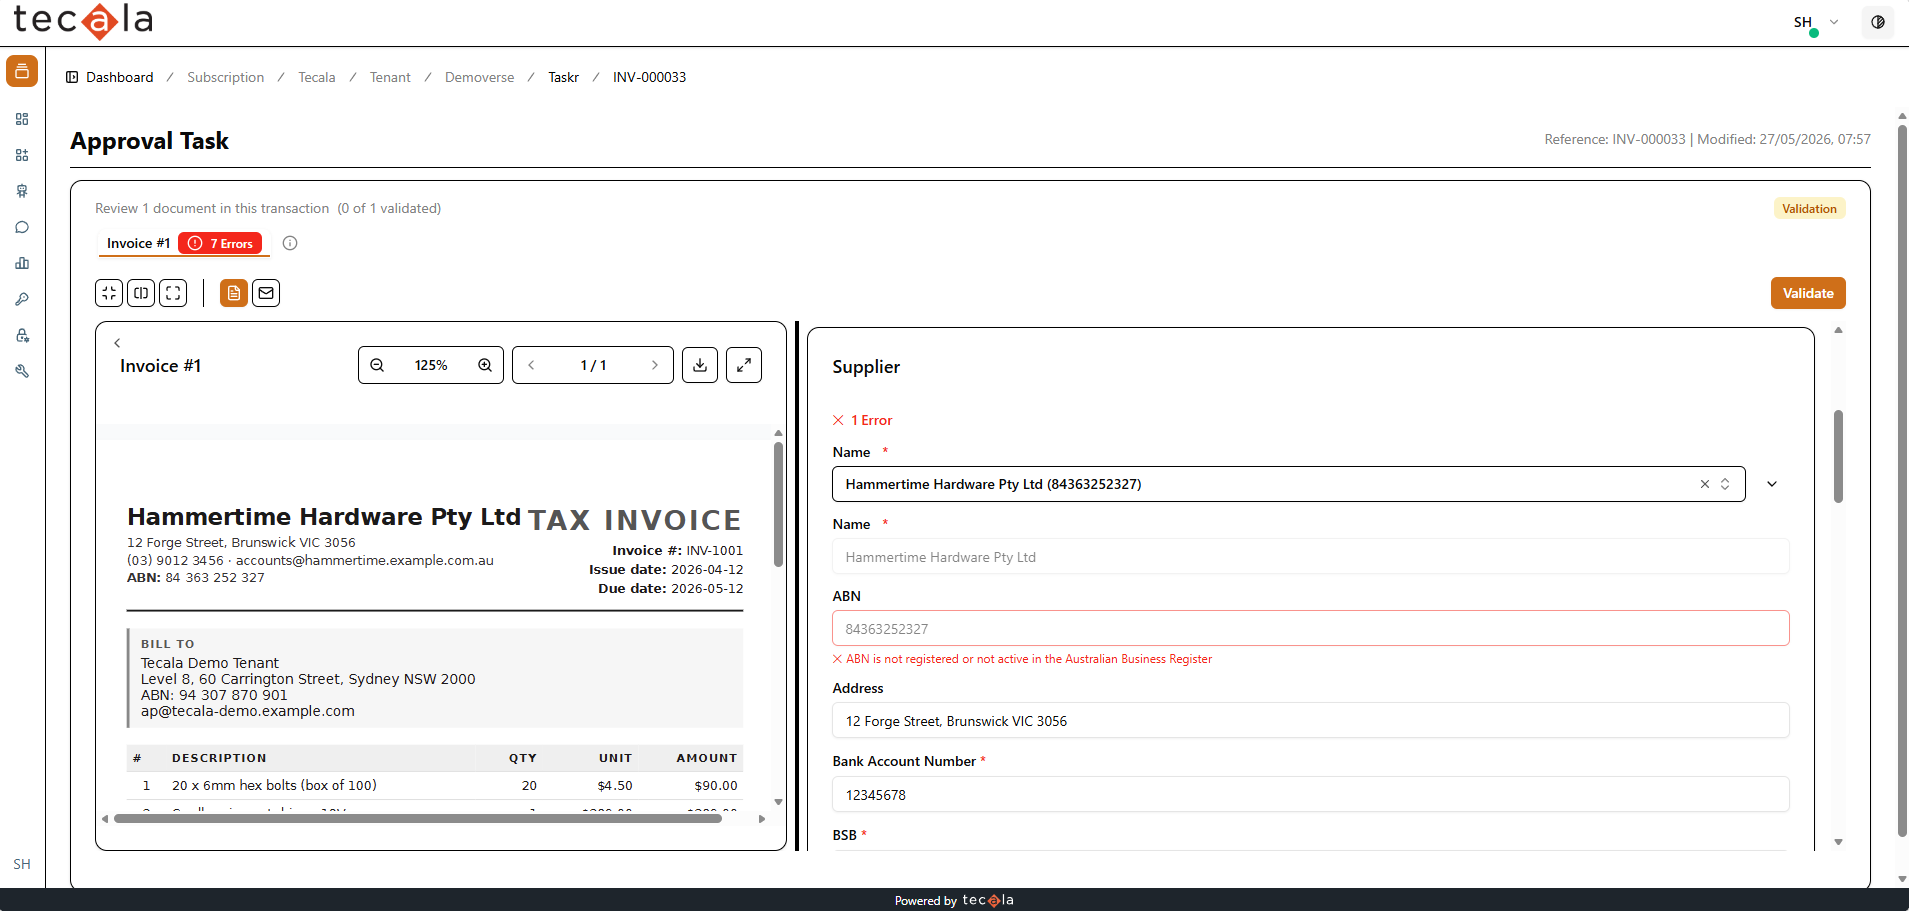Collapse the Invoice #1 panel with back chevron
Screen dimensions: 1909x911
pos(117,343)
